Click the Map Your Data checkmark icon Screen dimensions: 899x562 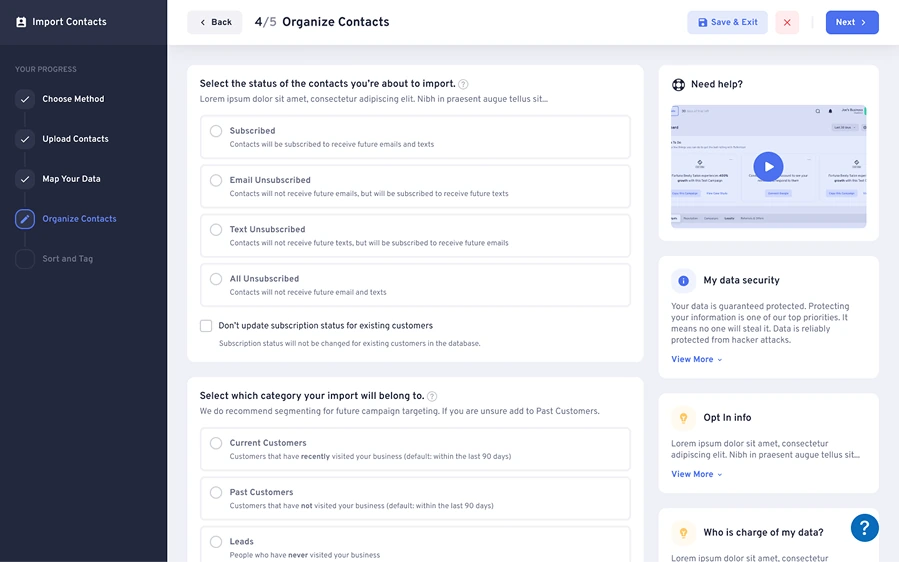coord(25,179)
